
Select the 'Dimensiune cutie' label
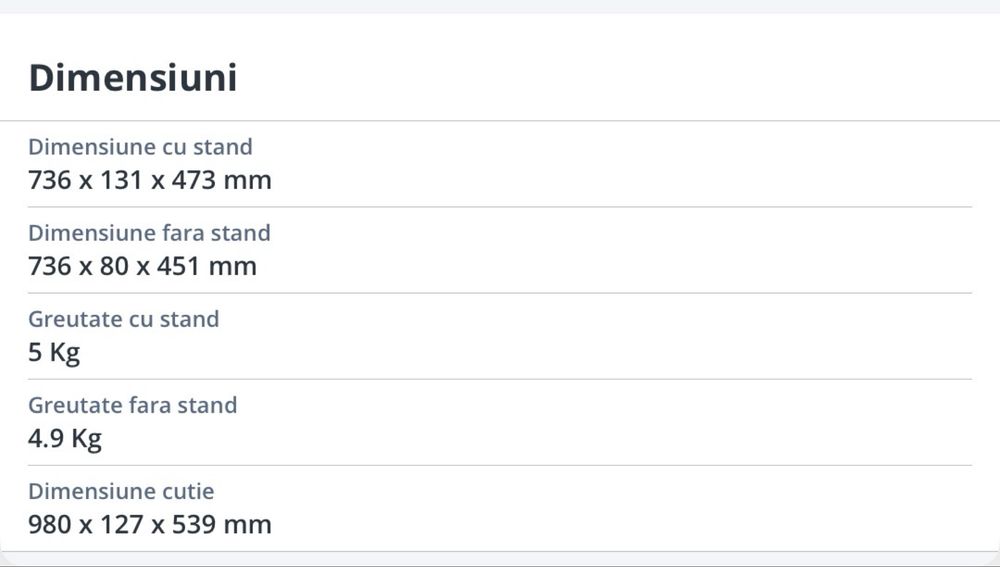point(121,491)
